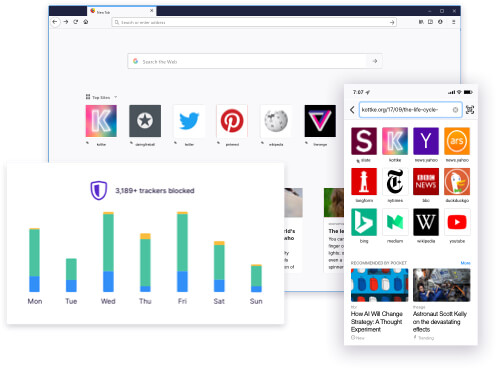
Task: Tap the BBC News shortcut tile
Action: click(x=426, y=181)
